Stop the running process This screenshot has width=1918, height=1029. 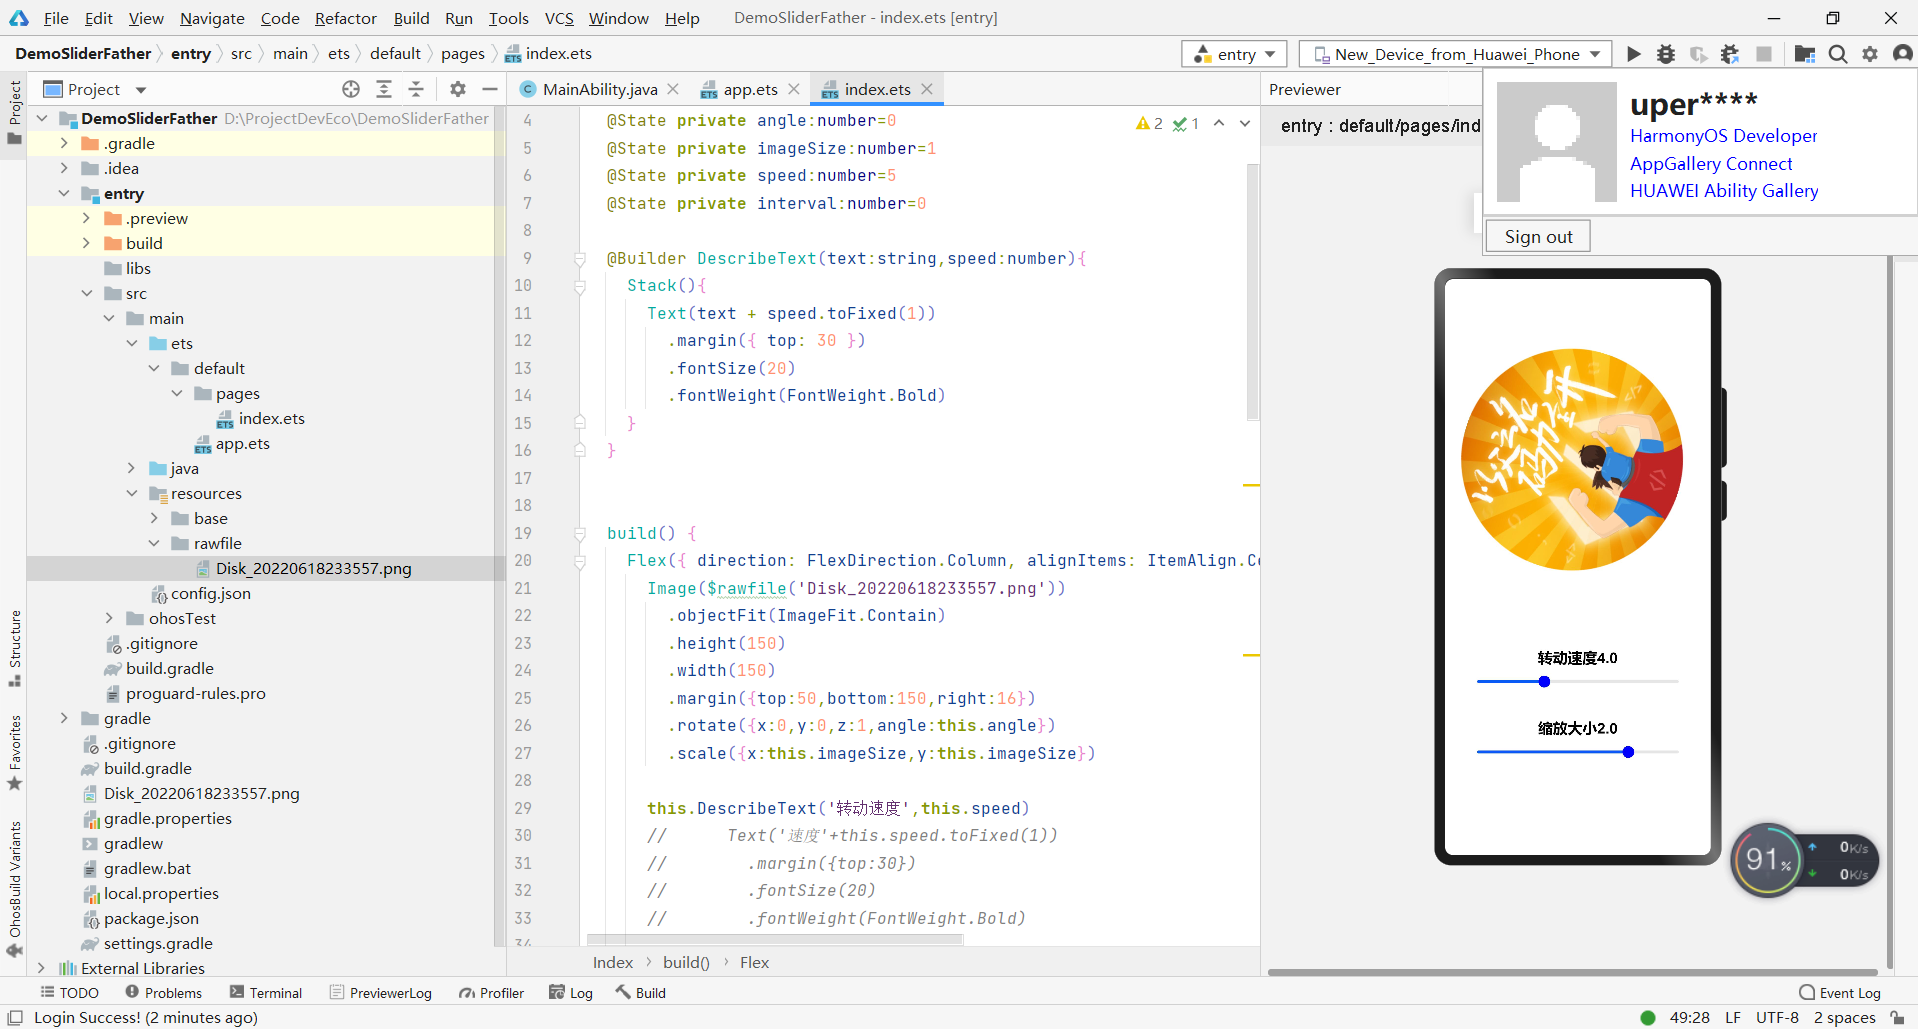pos(1764,54)
